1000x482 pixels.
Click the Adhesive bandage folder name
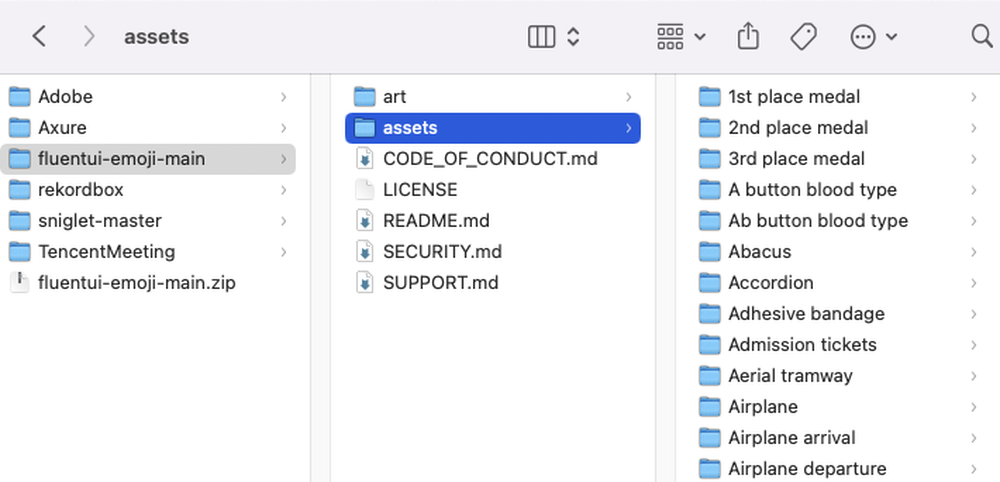(x=807, y=314)
